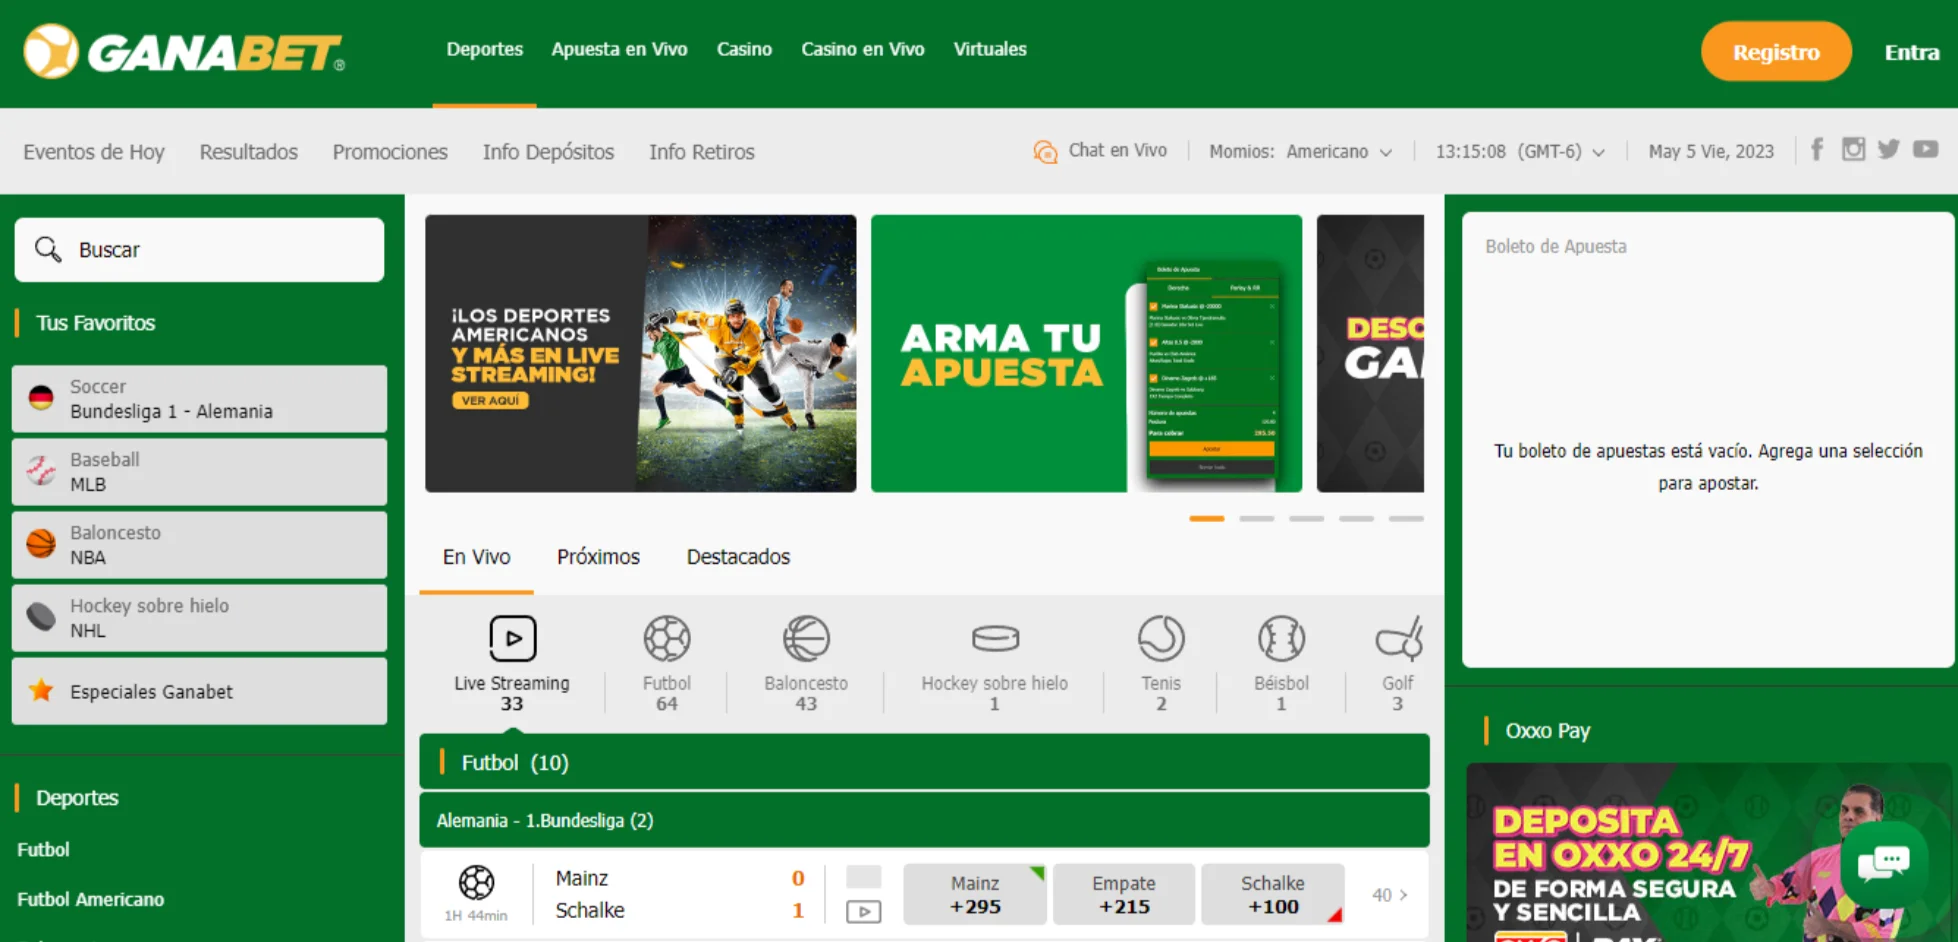The image size is (1958, 942).
Task: Select the Live Streaming play icon
Action: click(513, 638)
